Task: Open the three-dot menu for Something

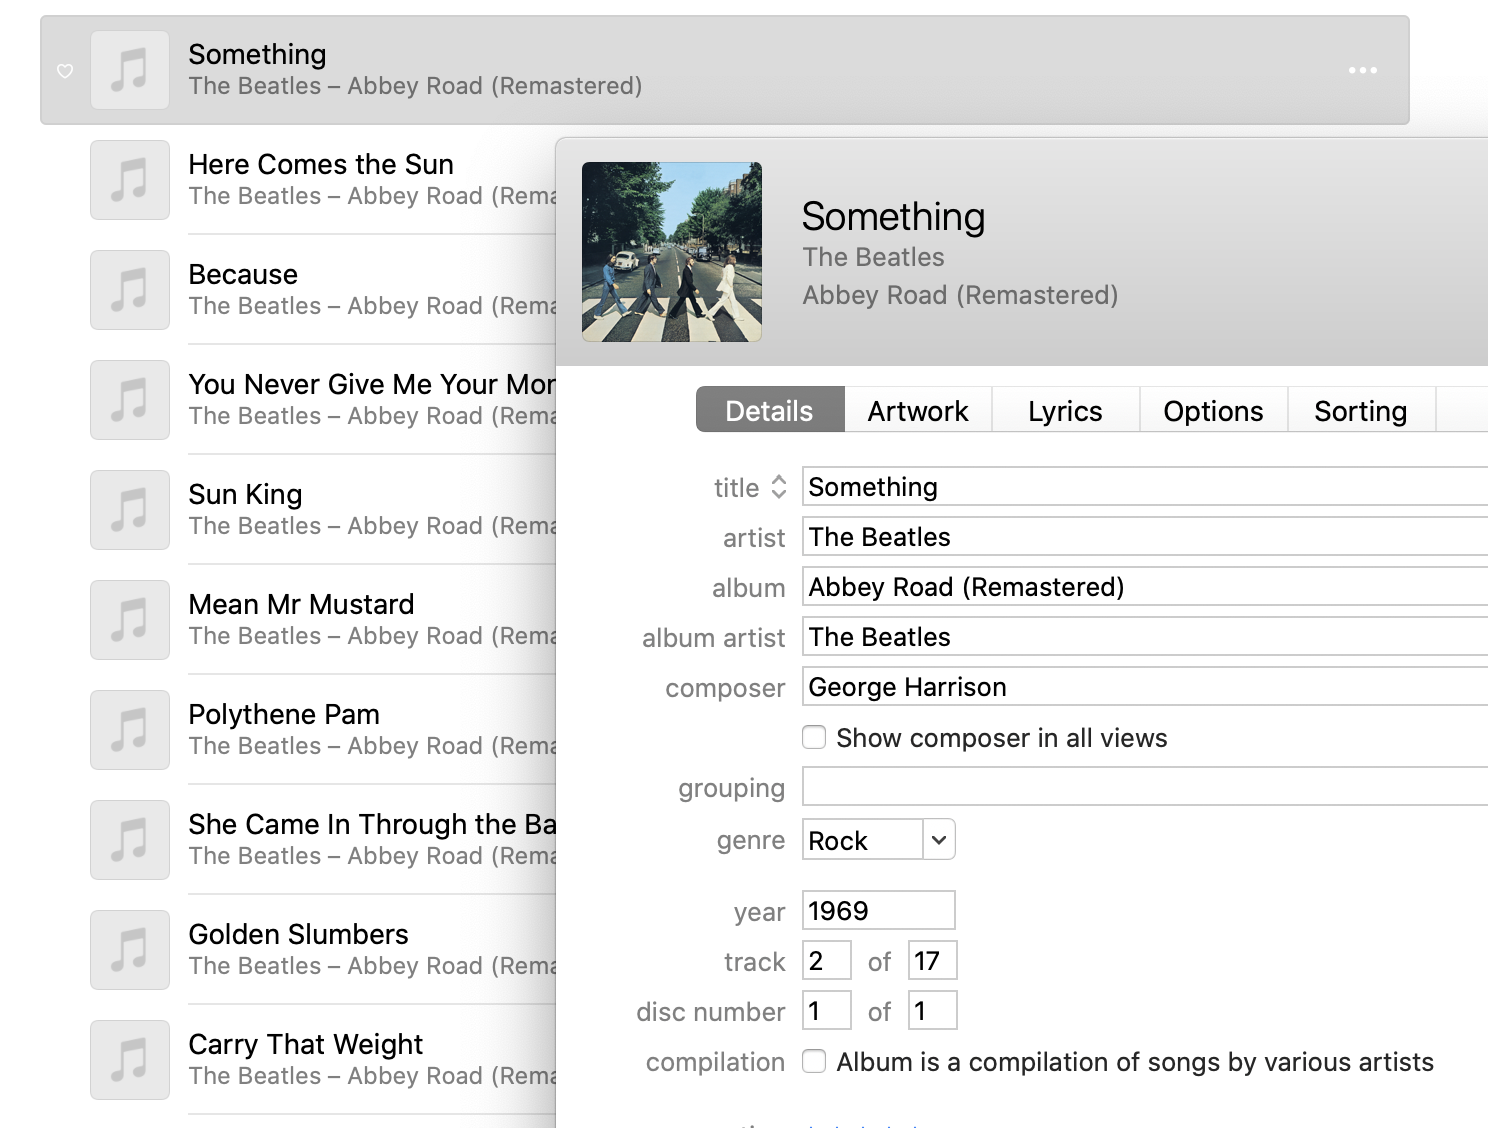Action: coord(1362,70)
